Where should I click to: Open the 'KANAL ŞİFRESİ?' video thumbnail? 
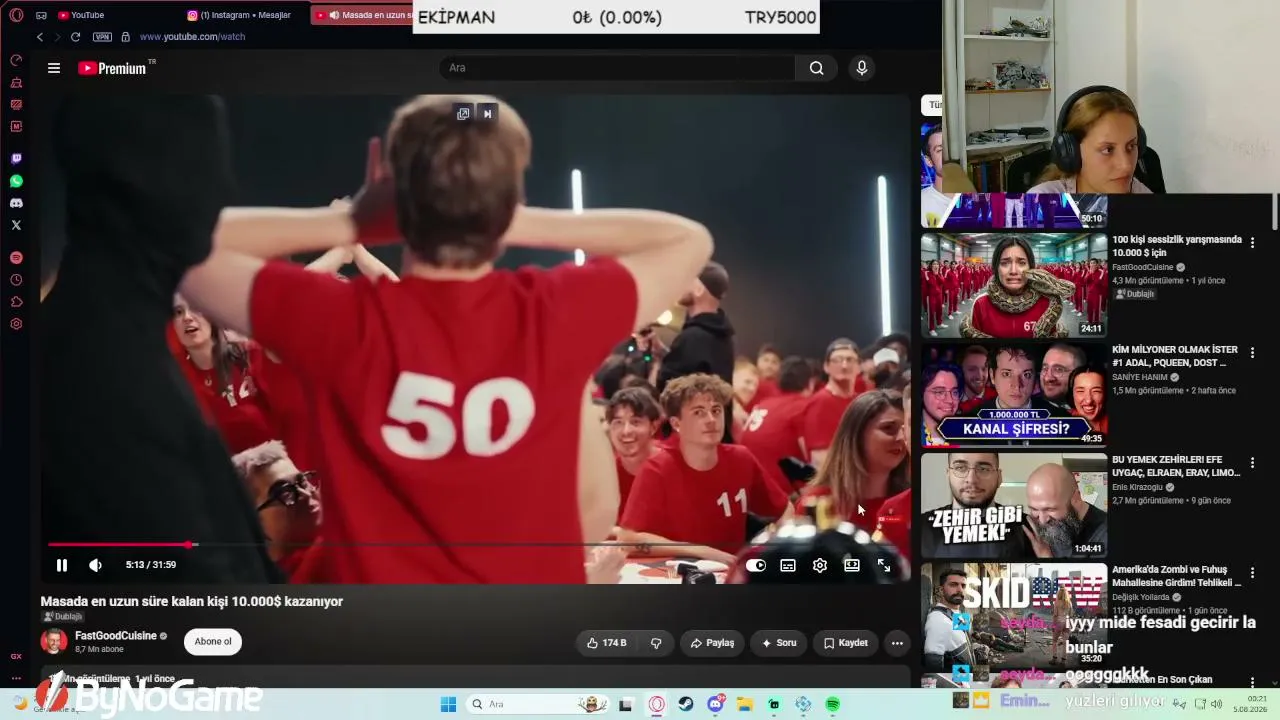(1014, 395)
